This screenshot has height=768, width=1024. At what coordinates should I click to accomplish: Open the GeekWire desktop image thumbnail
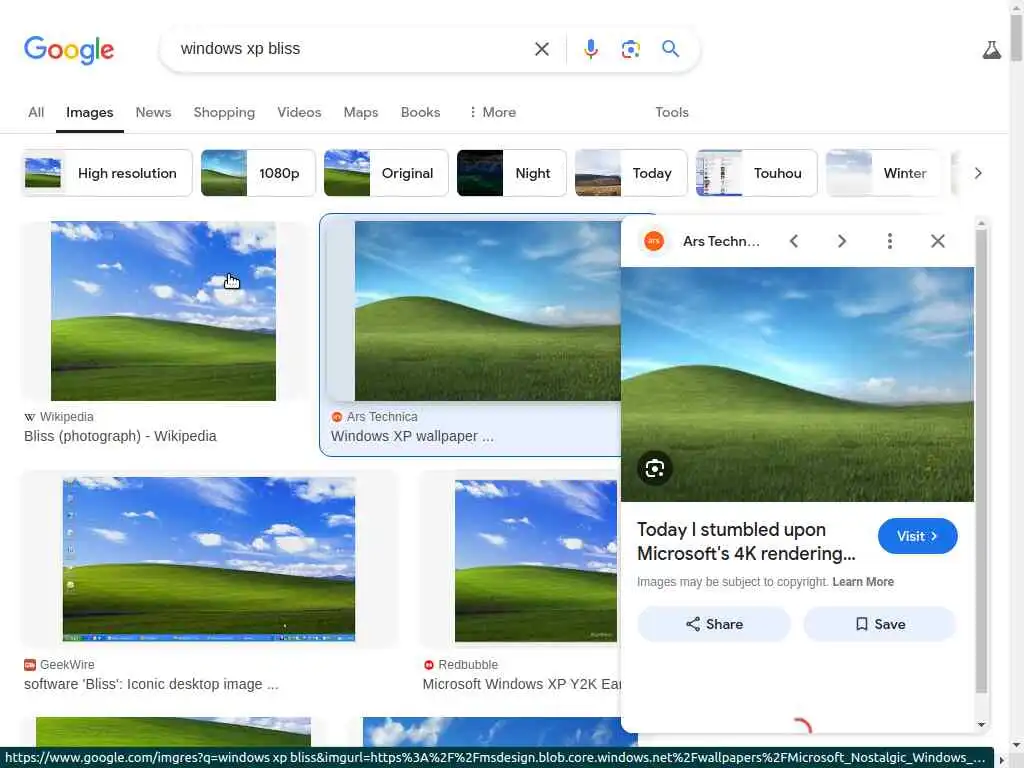(x=209, y=559)
